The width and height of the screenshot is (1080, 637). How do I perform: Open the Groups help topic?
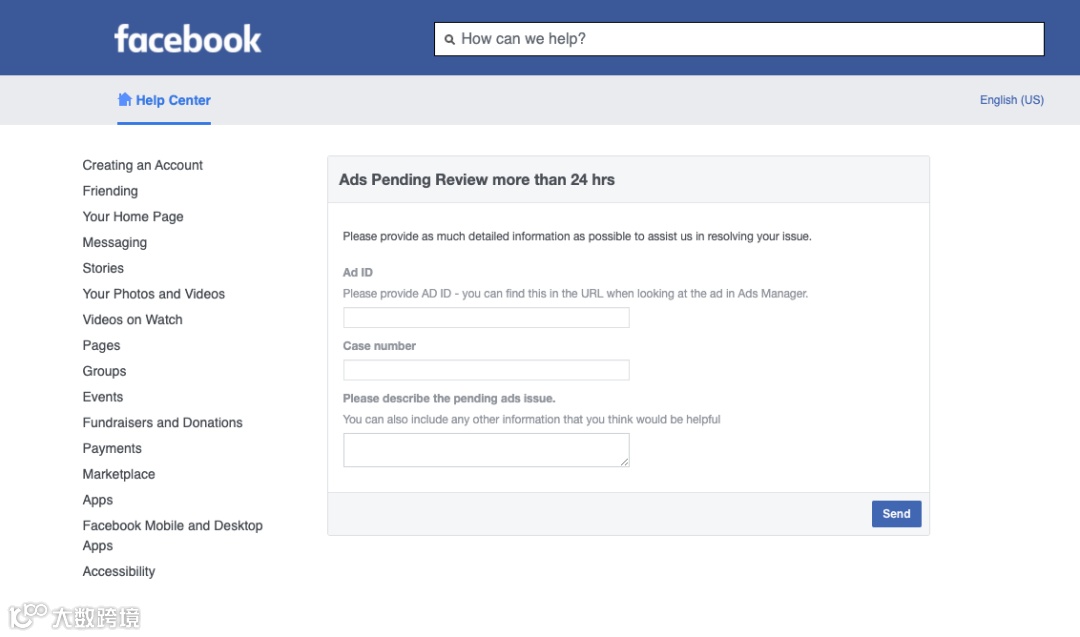tap(104, 371)
